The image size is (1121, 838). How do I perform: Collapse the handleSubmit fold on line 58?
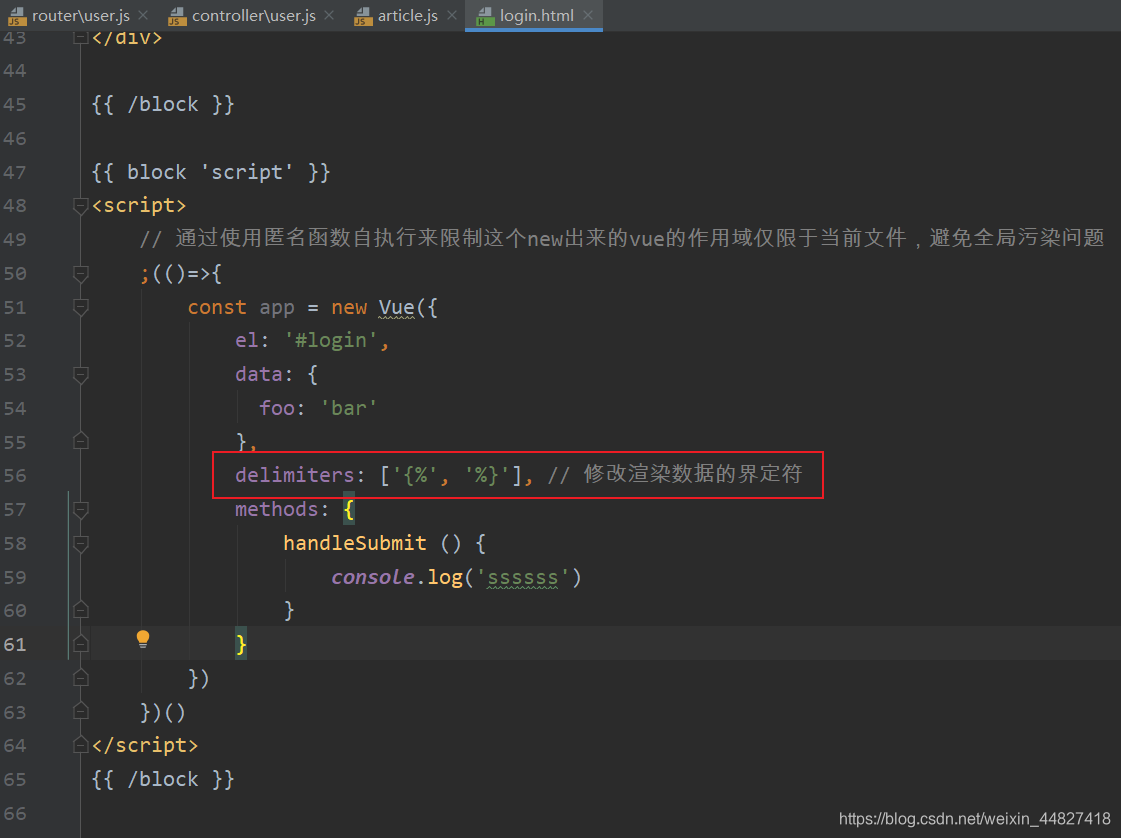81,543
